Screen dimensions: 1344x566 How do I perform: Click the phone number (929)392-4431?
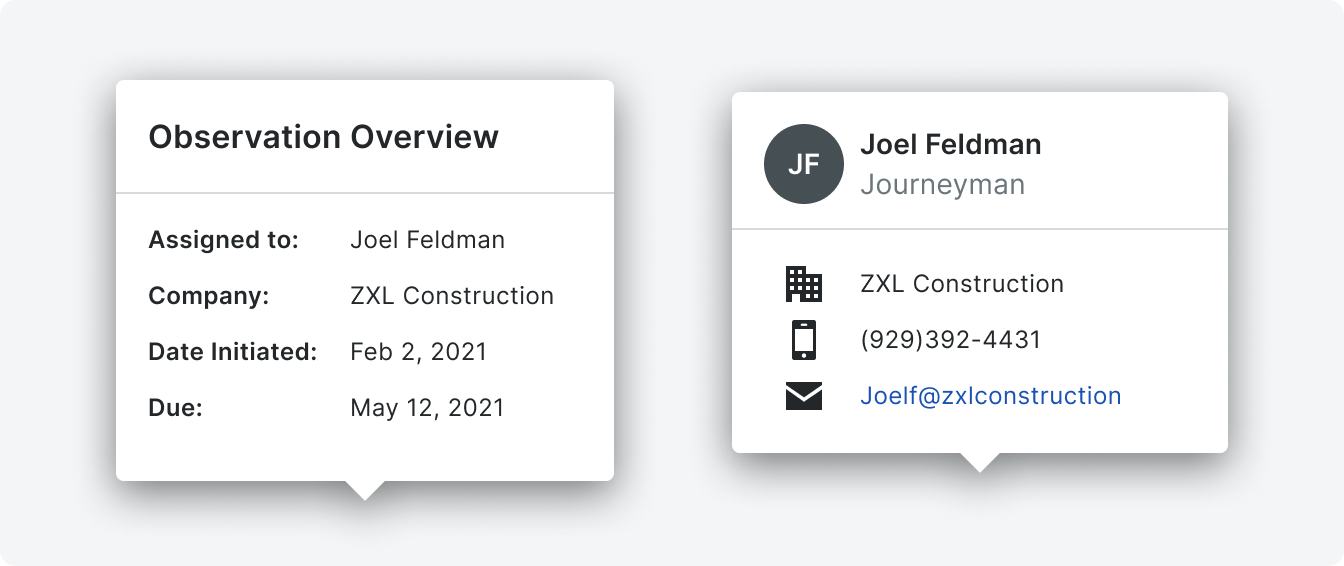coord(950,340)
